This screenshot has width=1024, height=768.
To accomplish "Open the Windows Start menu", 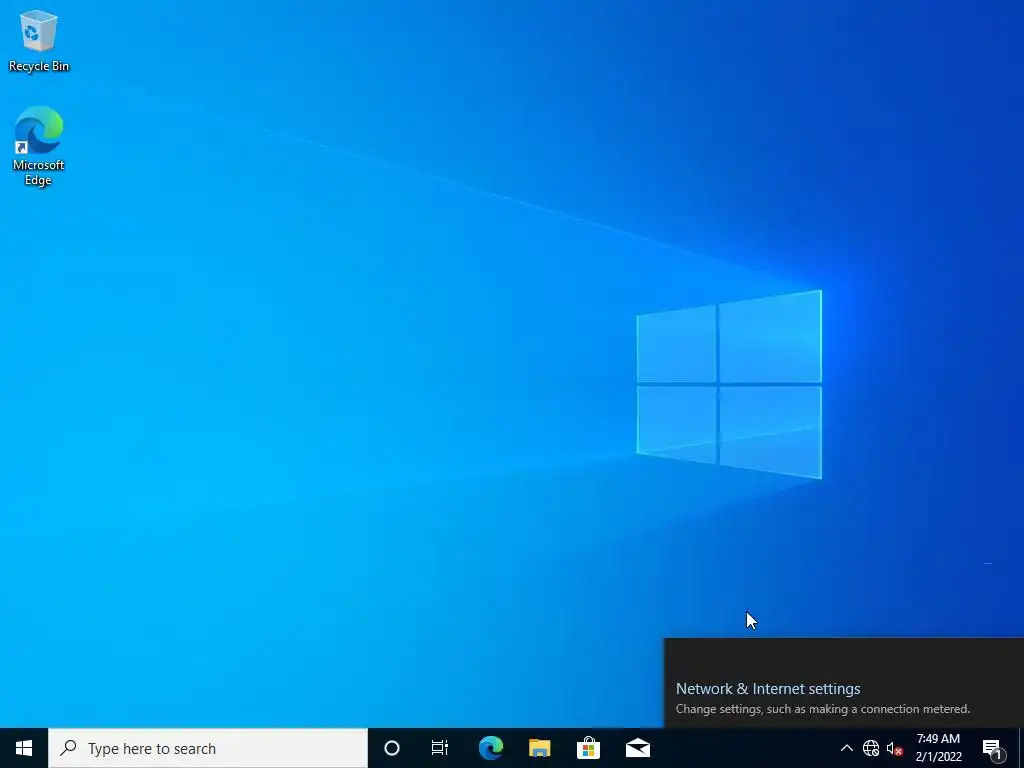I will [24, 748].
